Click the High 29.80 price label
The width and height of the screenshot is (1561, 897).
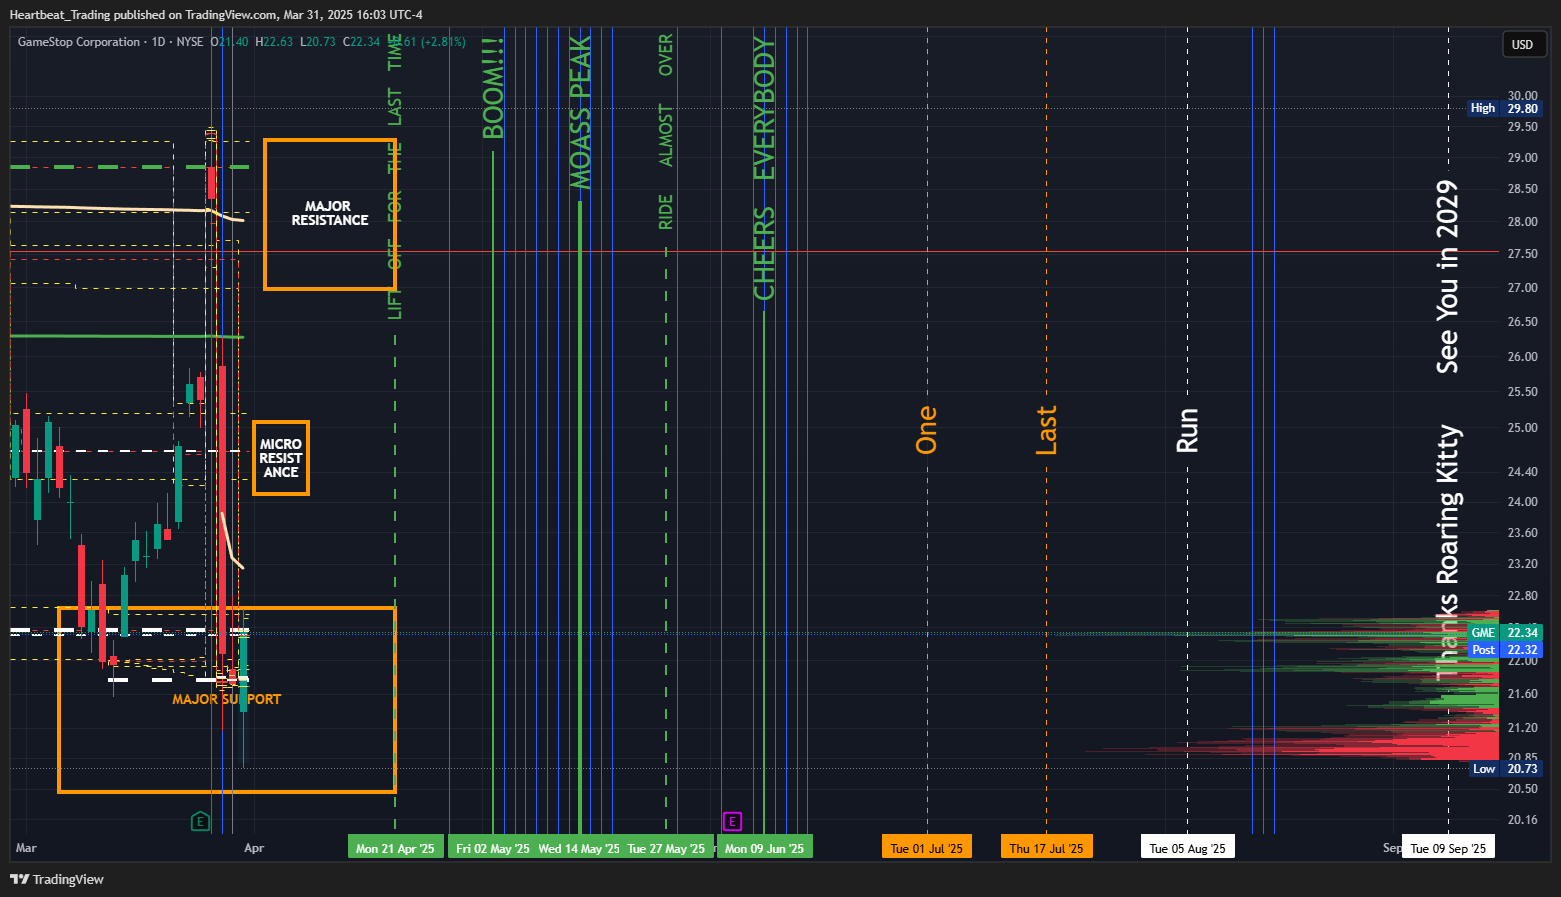coord(1504,108)
